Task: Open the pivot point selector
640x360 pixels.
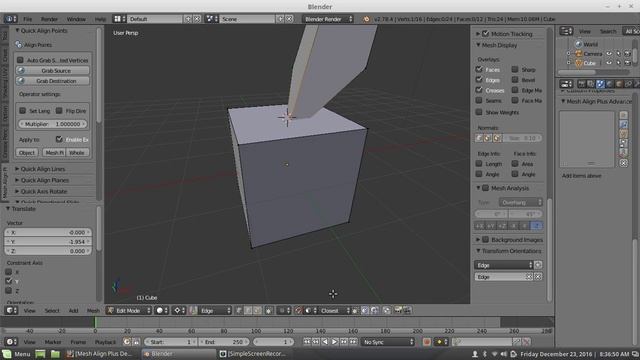Action: [180, 311]
